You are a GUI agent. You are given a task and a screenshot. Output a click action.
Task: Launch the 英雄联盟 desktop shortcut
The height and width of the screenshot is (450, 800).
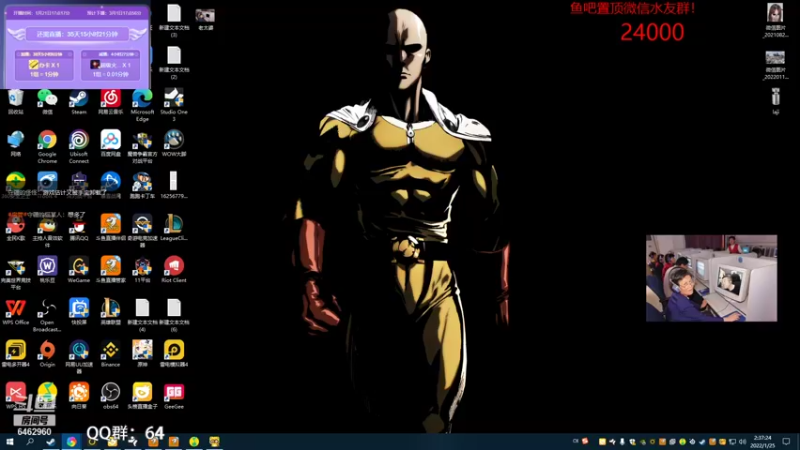[111, 312]
